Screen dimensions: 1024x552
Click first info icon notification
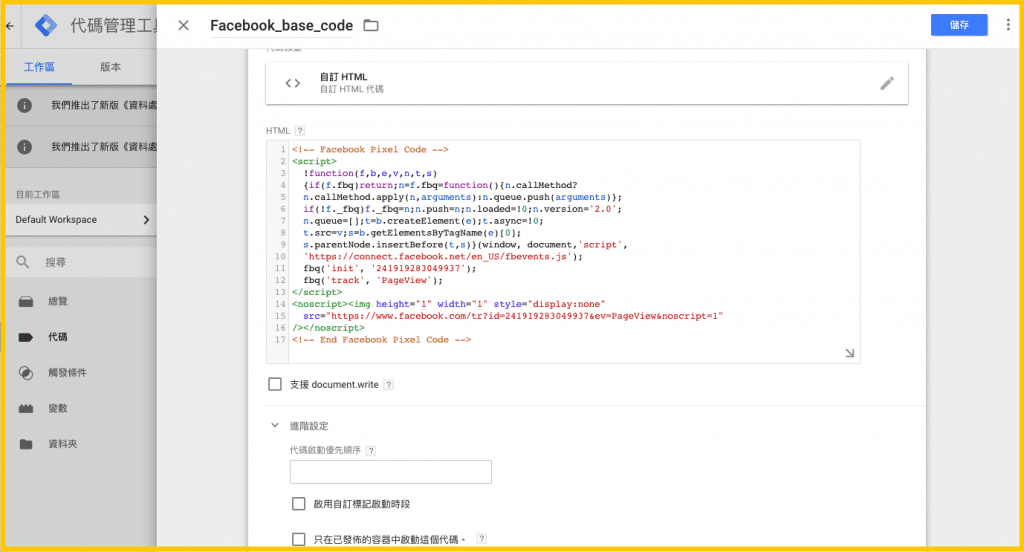point(24,105)
